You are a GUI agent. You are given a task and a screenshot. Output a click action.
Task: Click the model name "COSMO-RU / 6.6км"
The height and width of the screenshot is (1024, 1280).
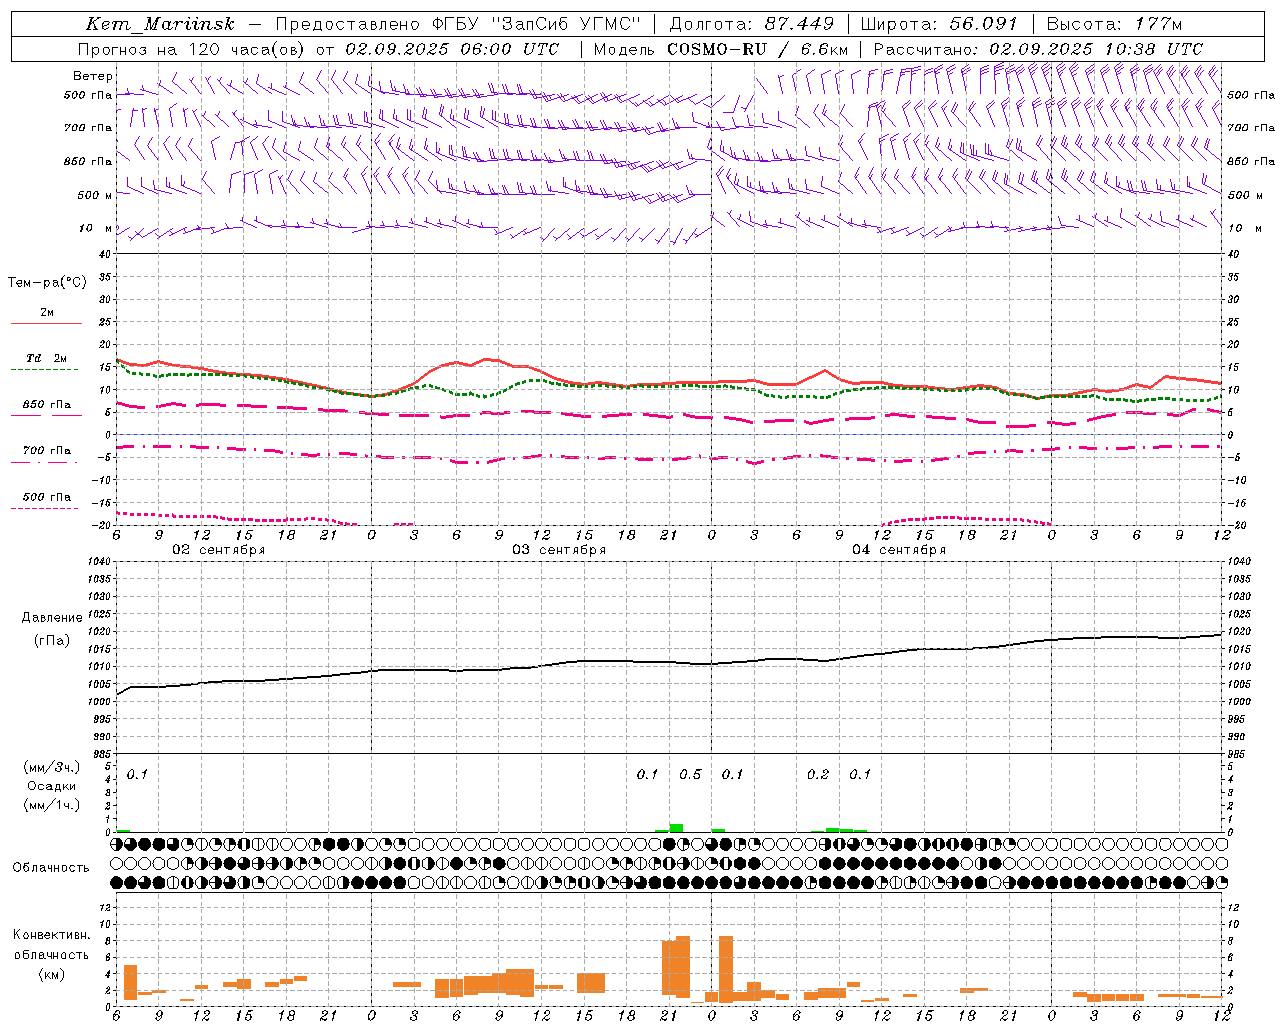(759, 49)
